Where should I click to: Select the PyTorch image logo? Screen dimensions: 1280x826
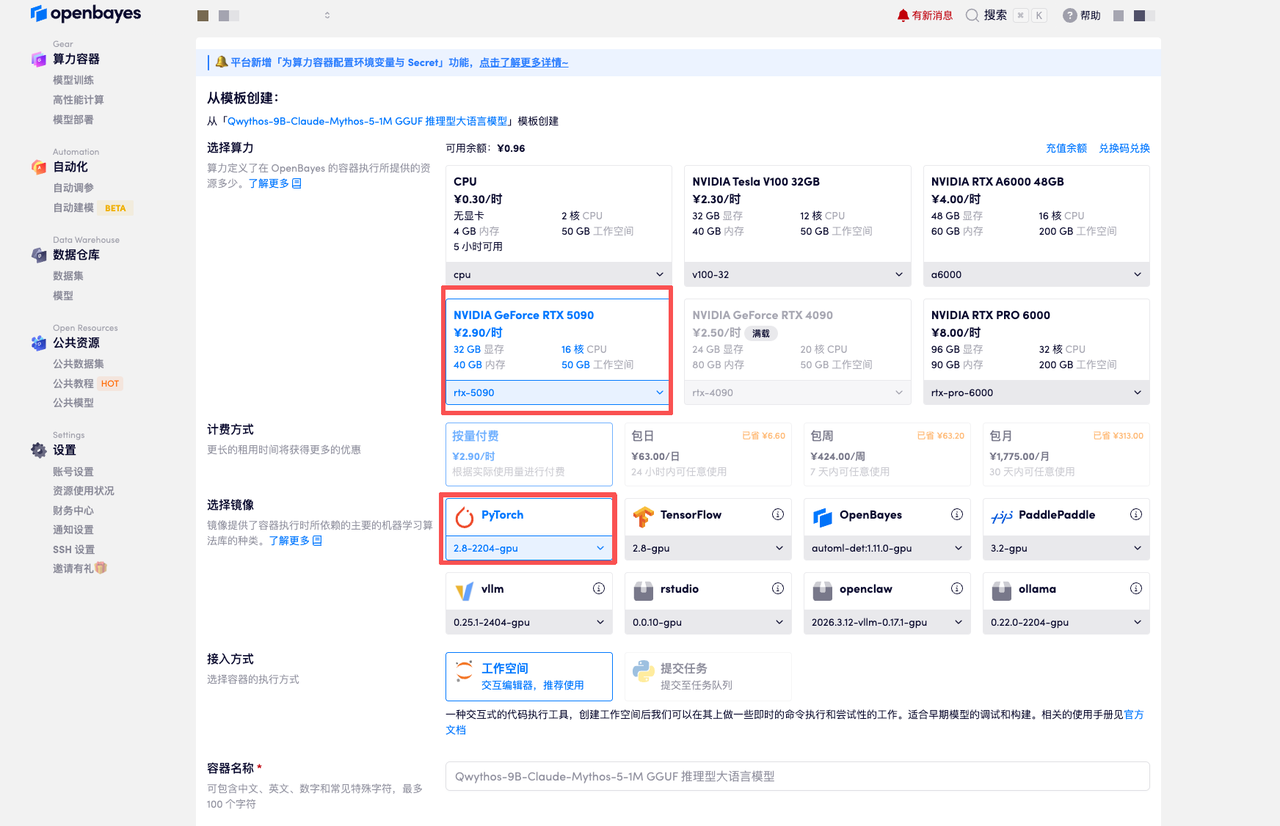point(464,516)
